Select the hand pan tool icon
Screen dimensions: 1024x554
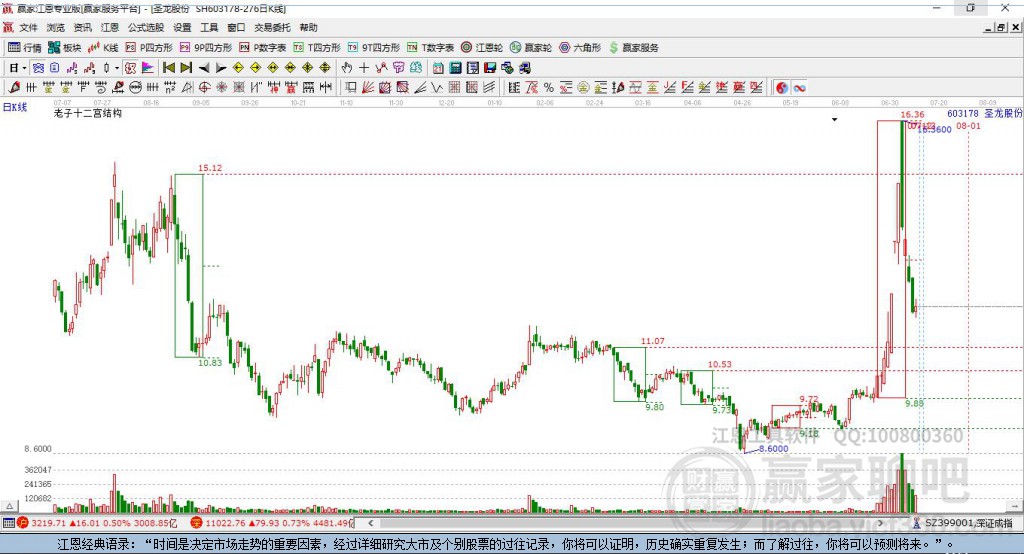point(347,67)
